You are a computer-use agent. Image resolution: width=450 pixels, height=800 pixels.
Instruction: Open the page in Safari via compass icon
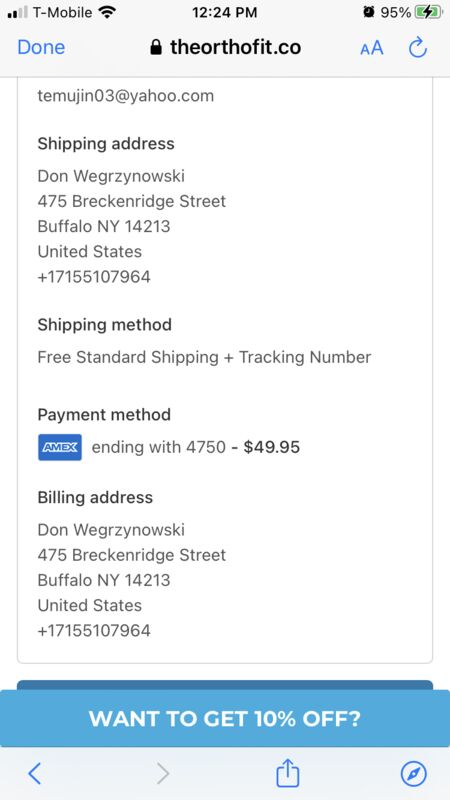pyautogui.click(x=413, y=774)
